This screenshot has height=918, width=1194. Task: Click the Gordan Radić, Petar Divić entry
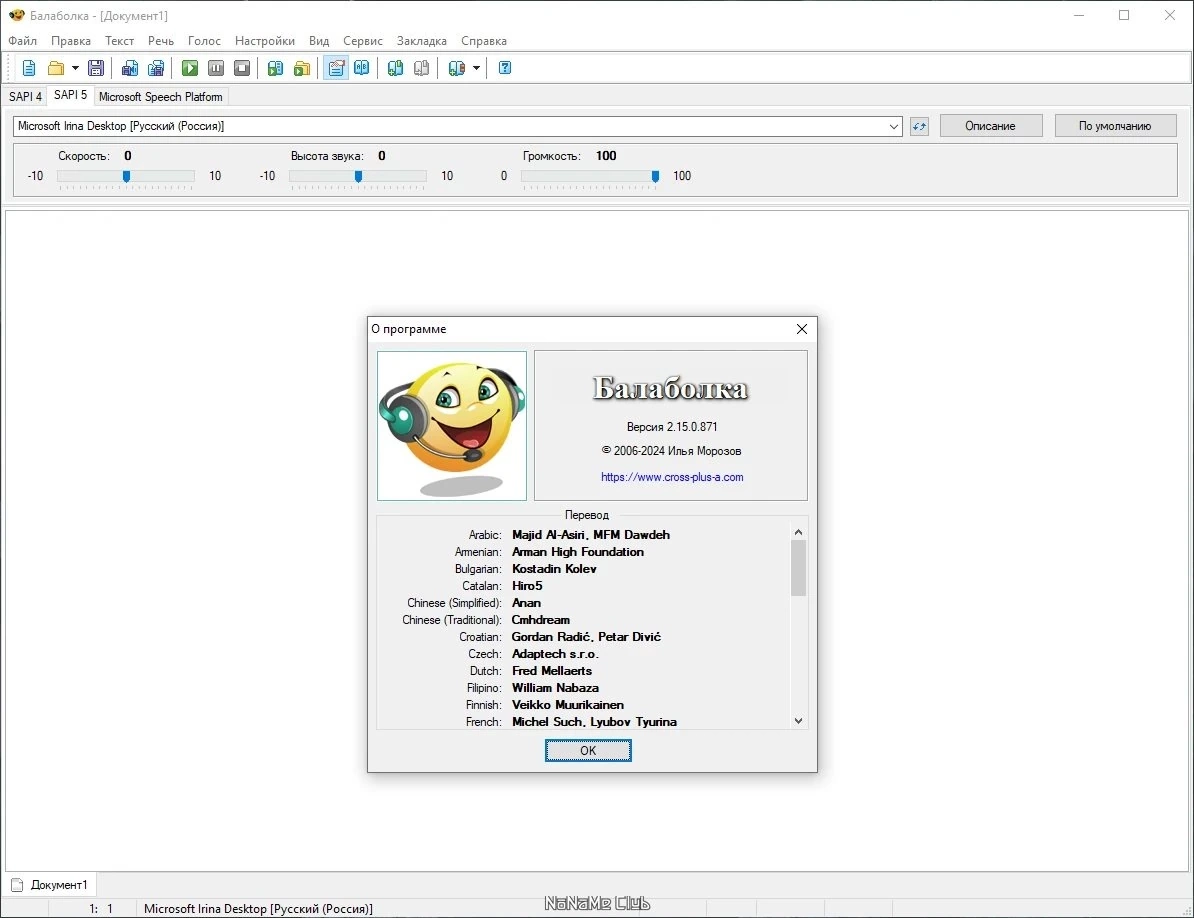tap(586, 637)
